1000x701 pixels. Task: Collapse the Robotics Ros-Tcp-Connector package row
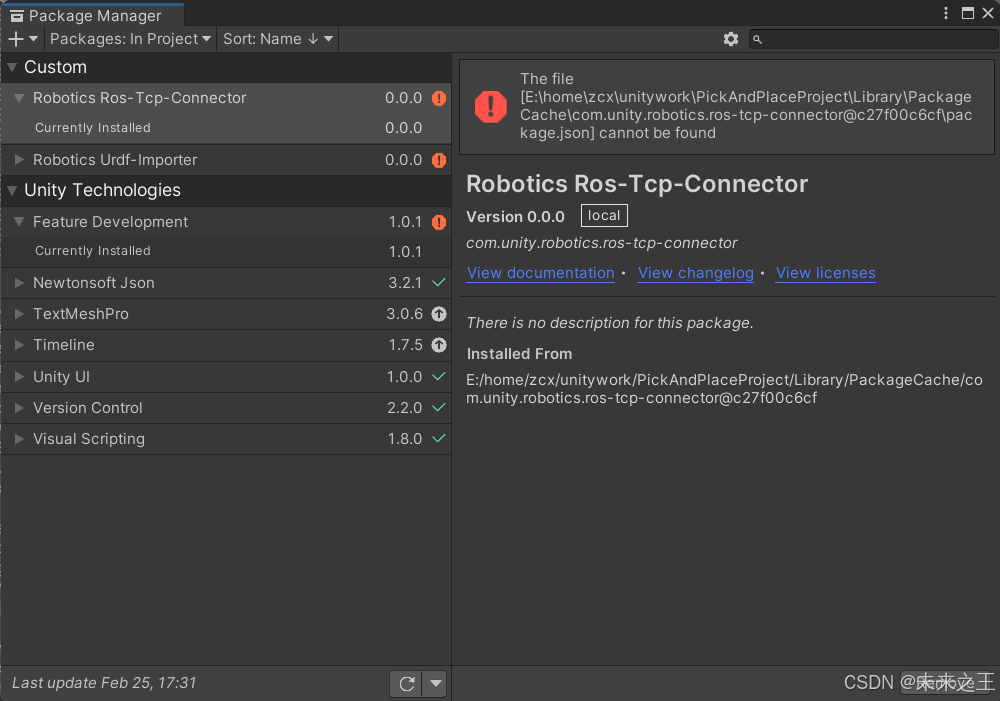click(19, 98)
